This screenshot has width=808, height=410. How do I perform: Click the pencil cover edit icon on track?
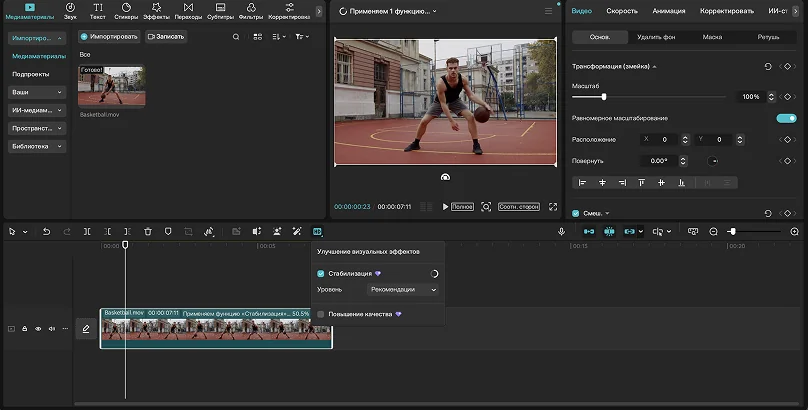[86, 329]
